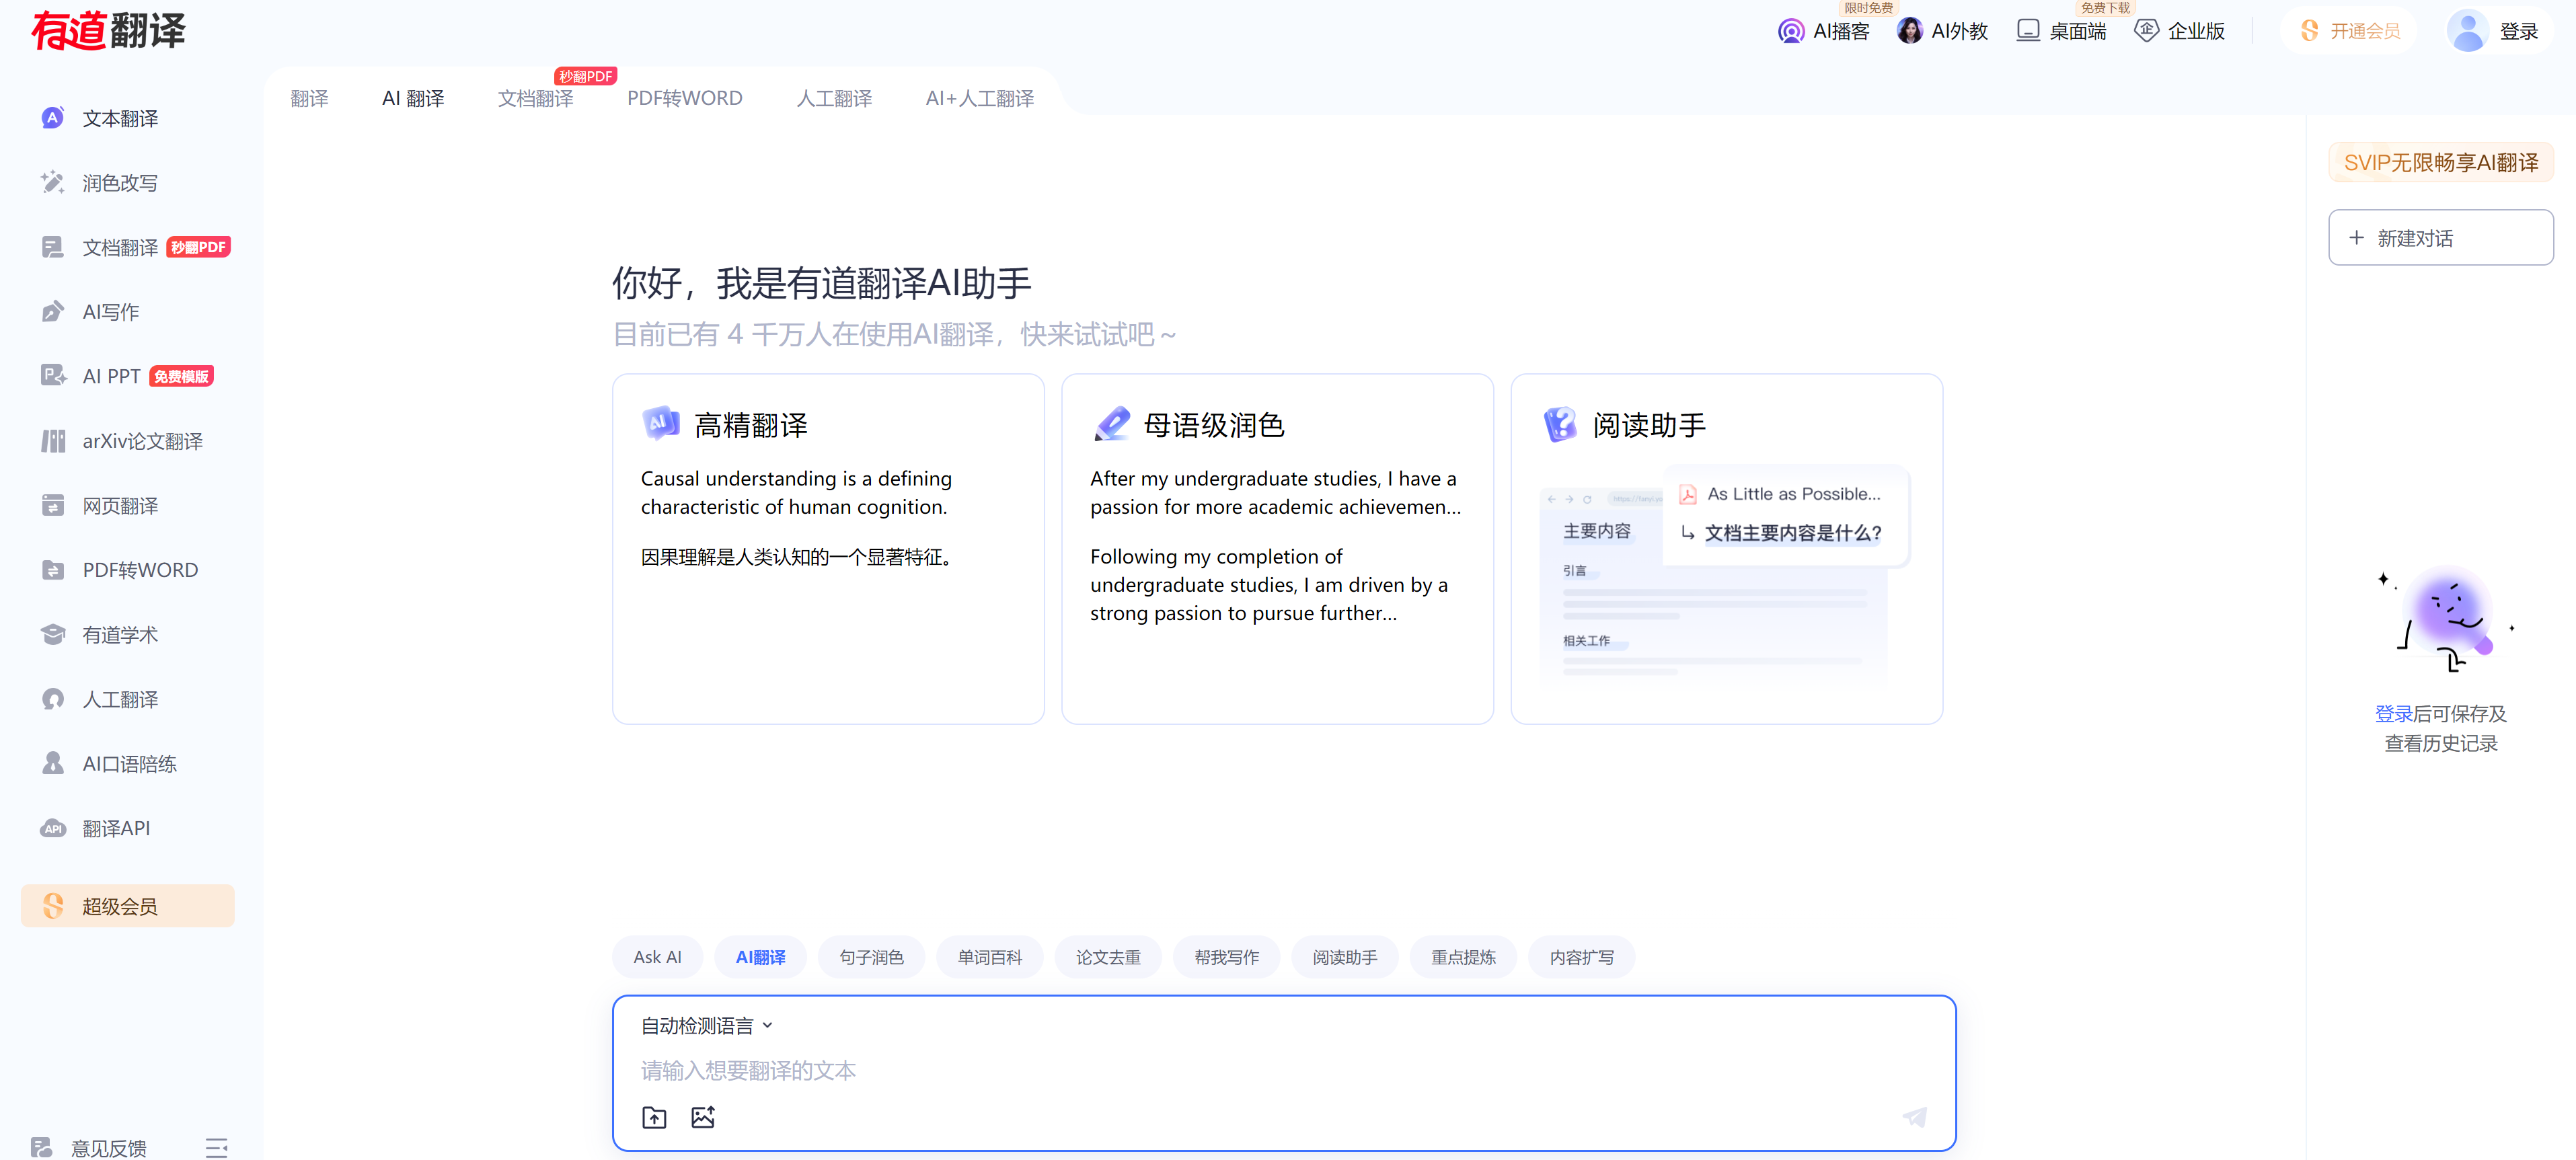Open arXiv论文翻译 from the sidebar
The image size is (2576, 1160).
[x=142, y=441]
